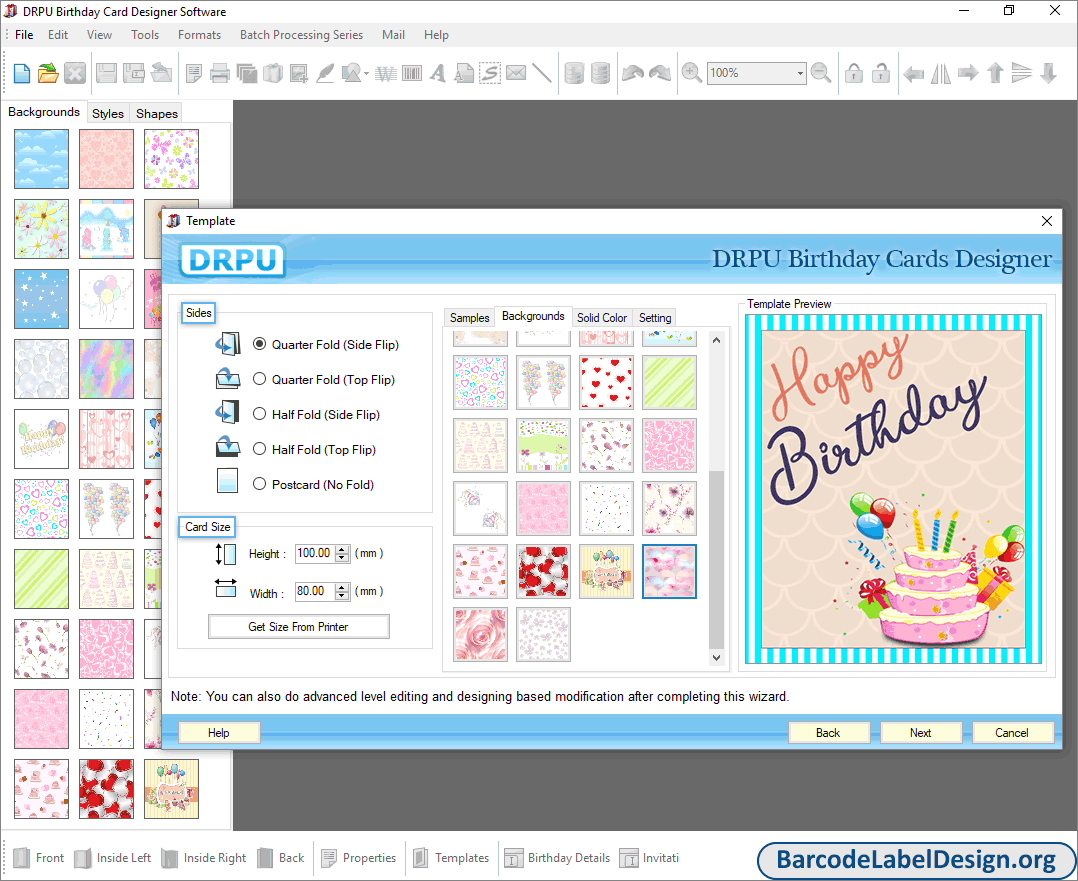The image size is (1078, 881).
Task: Create a new card file
Action: (x=21, y=73)
